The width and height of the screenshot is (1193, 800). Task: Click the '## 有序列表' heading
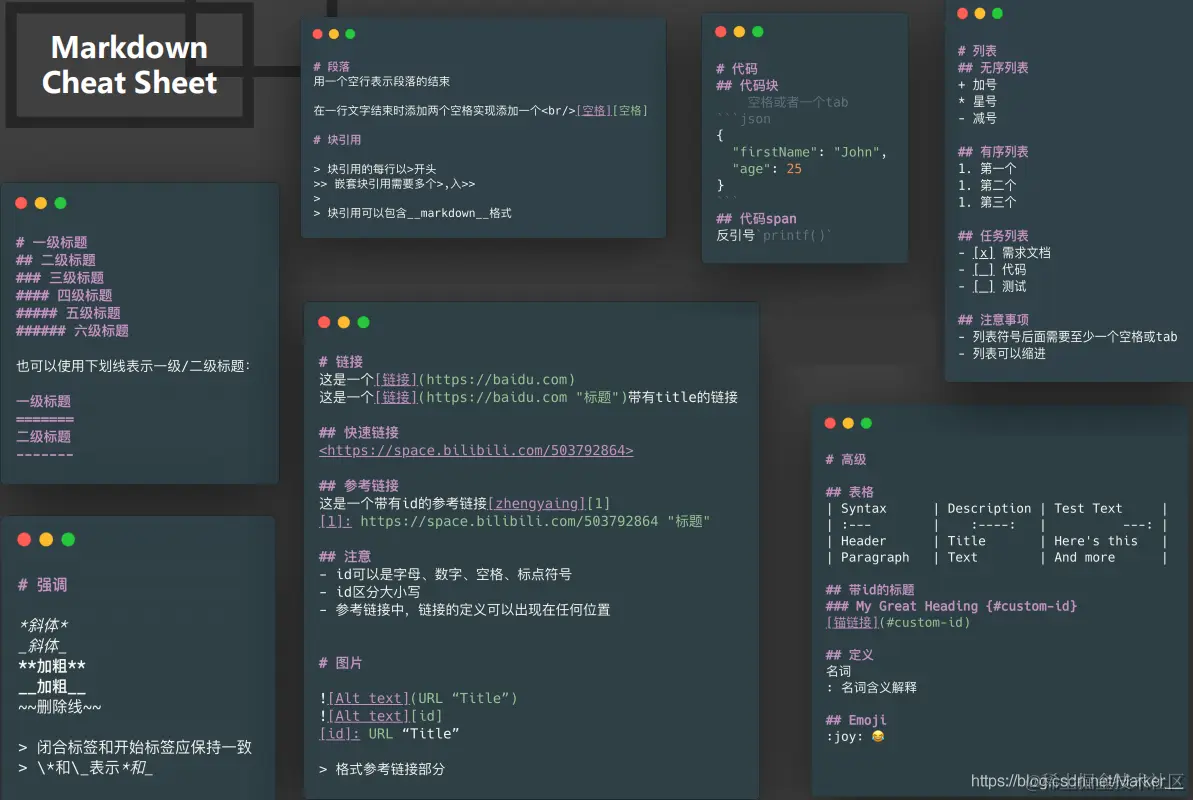[x=993, y=151]
